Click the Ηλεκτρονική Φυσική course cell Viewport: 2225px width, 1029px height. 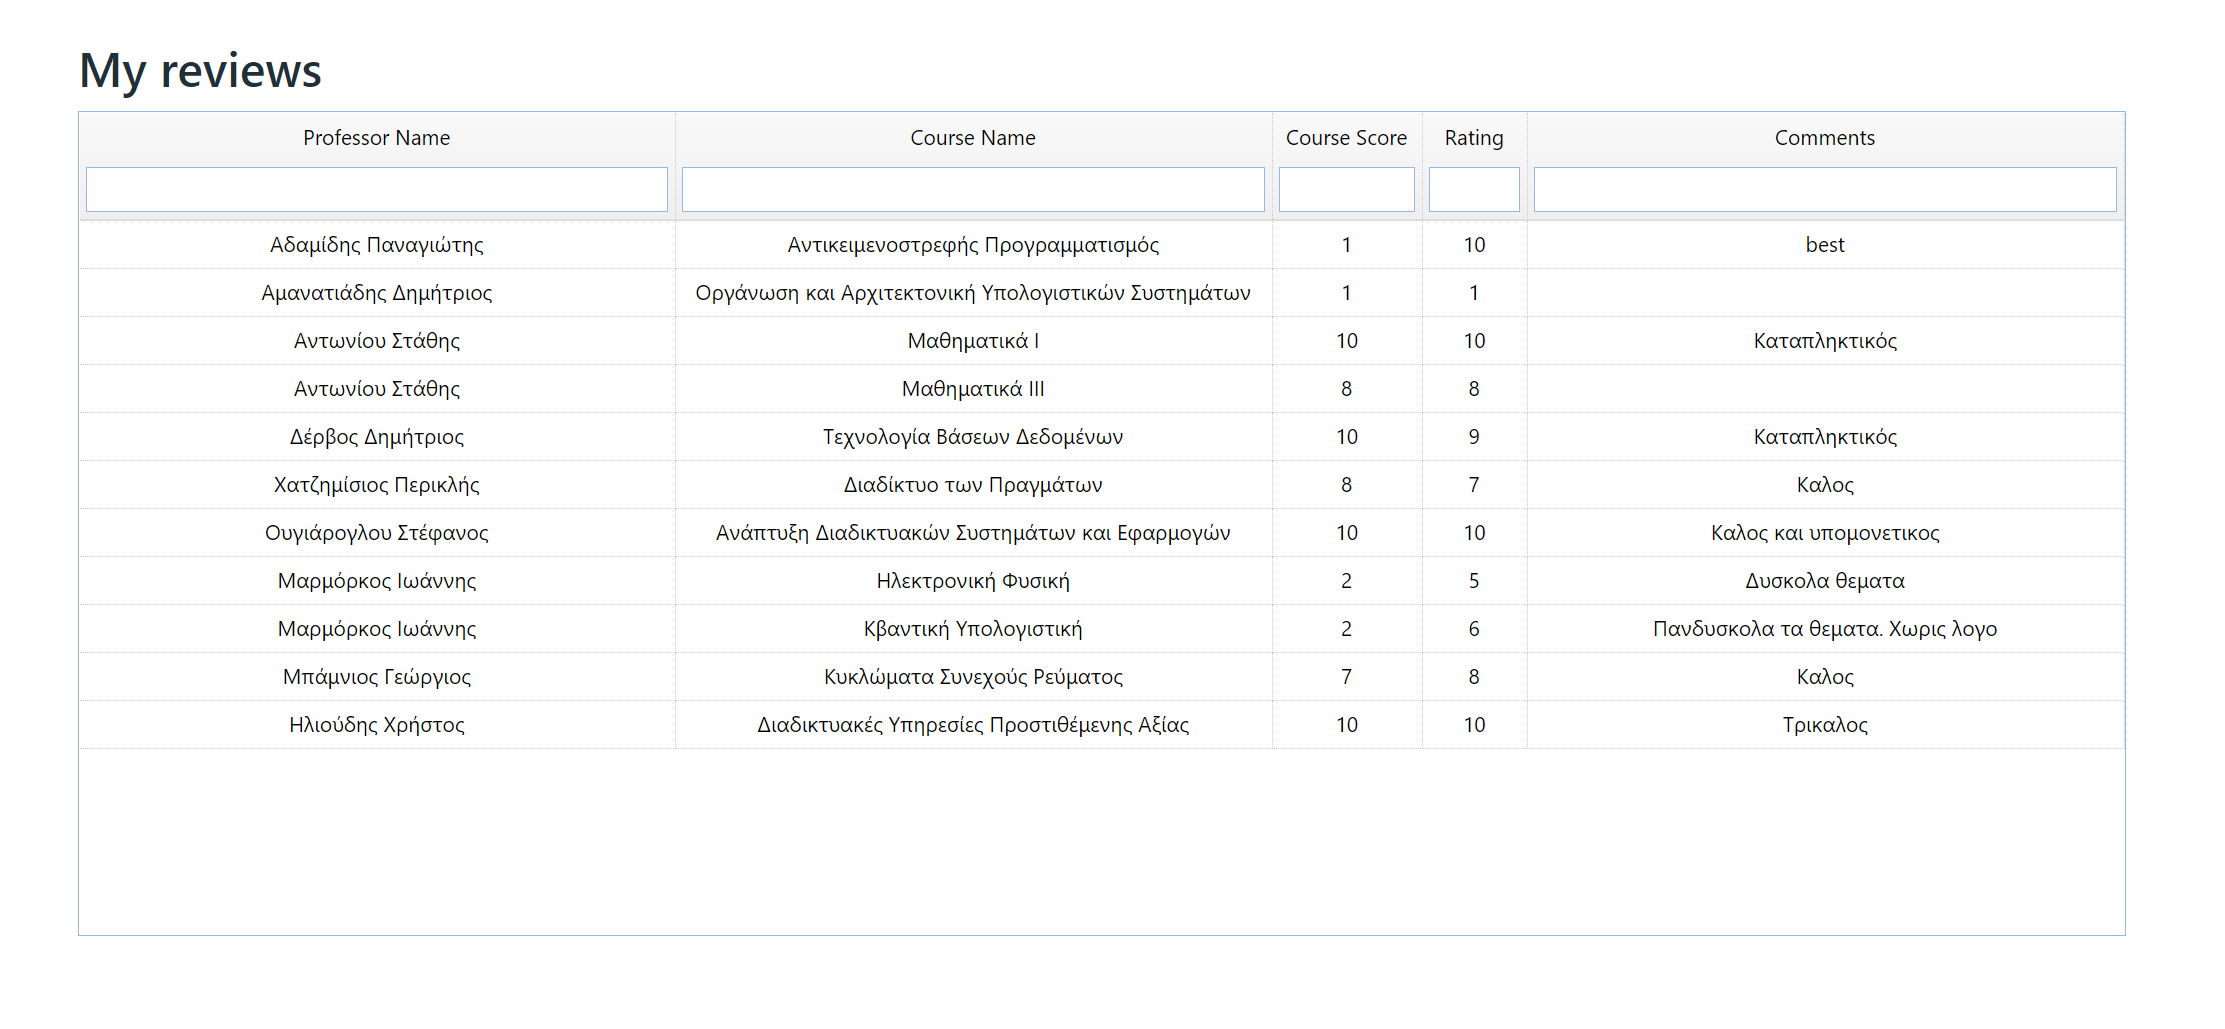[x=973, y=581]
